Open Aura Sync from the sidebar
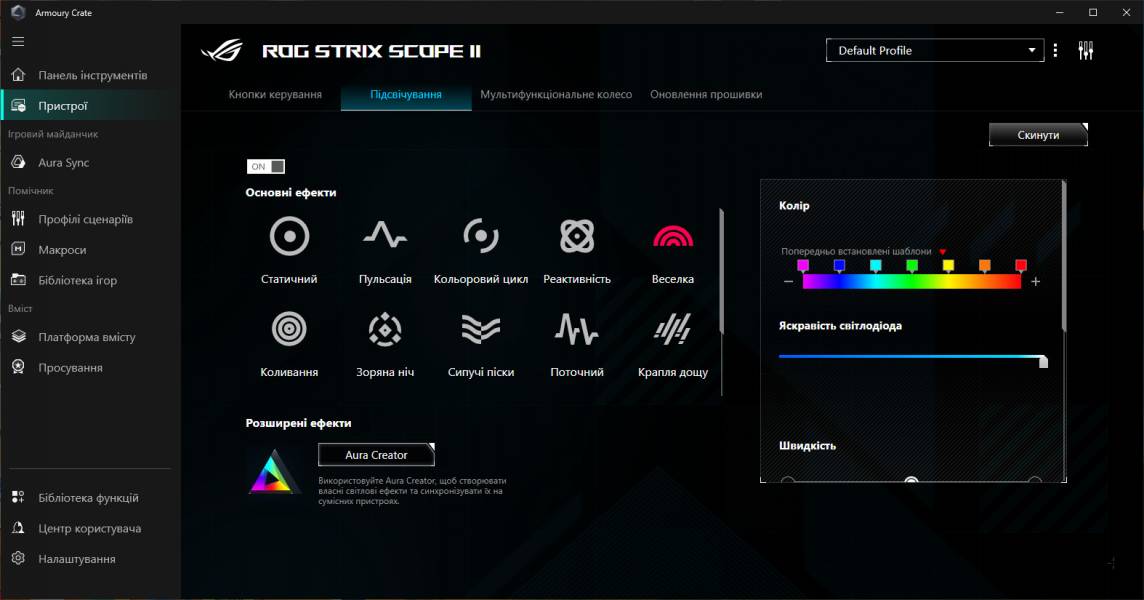1144x600 pixels. pyautogui.click(x=62, y=162)
